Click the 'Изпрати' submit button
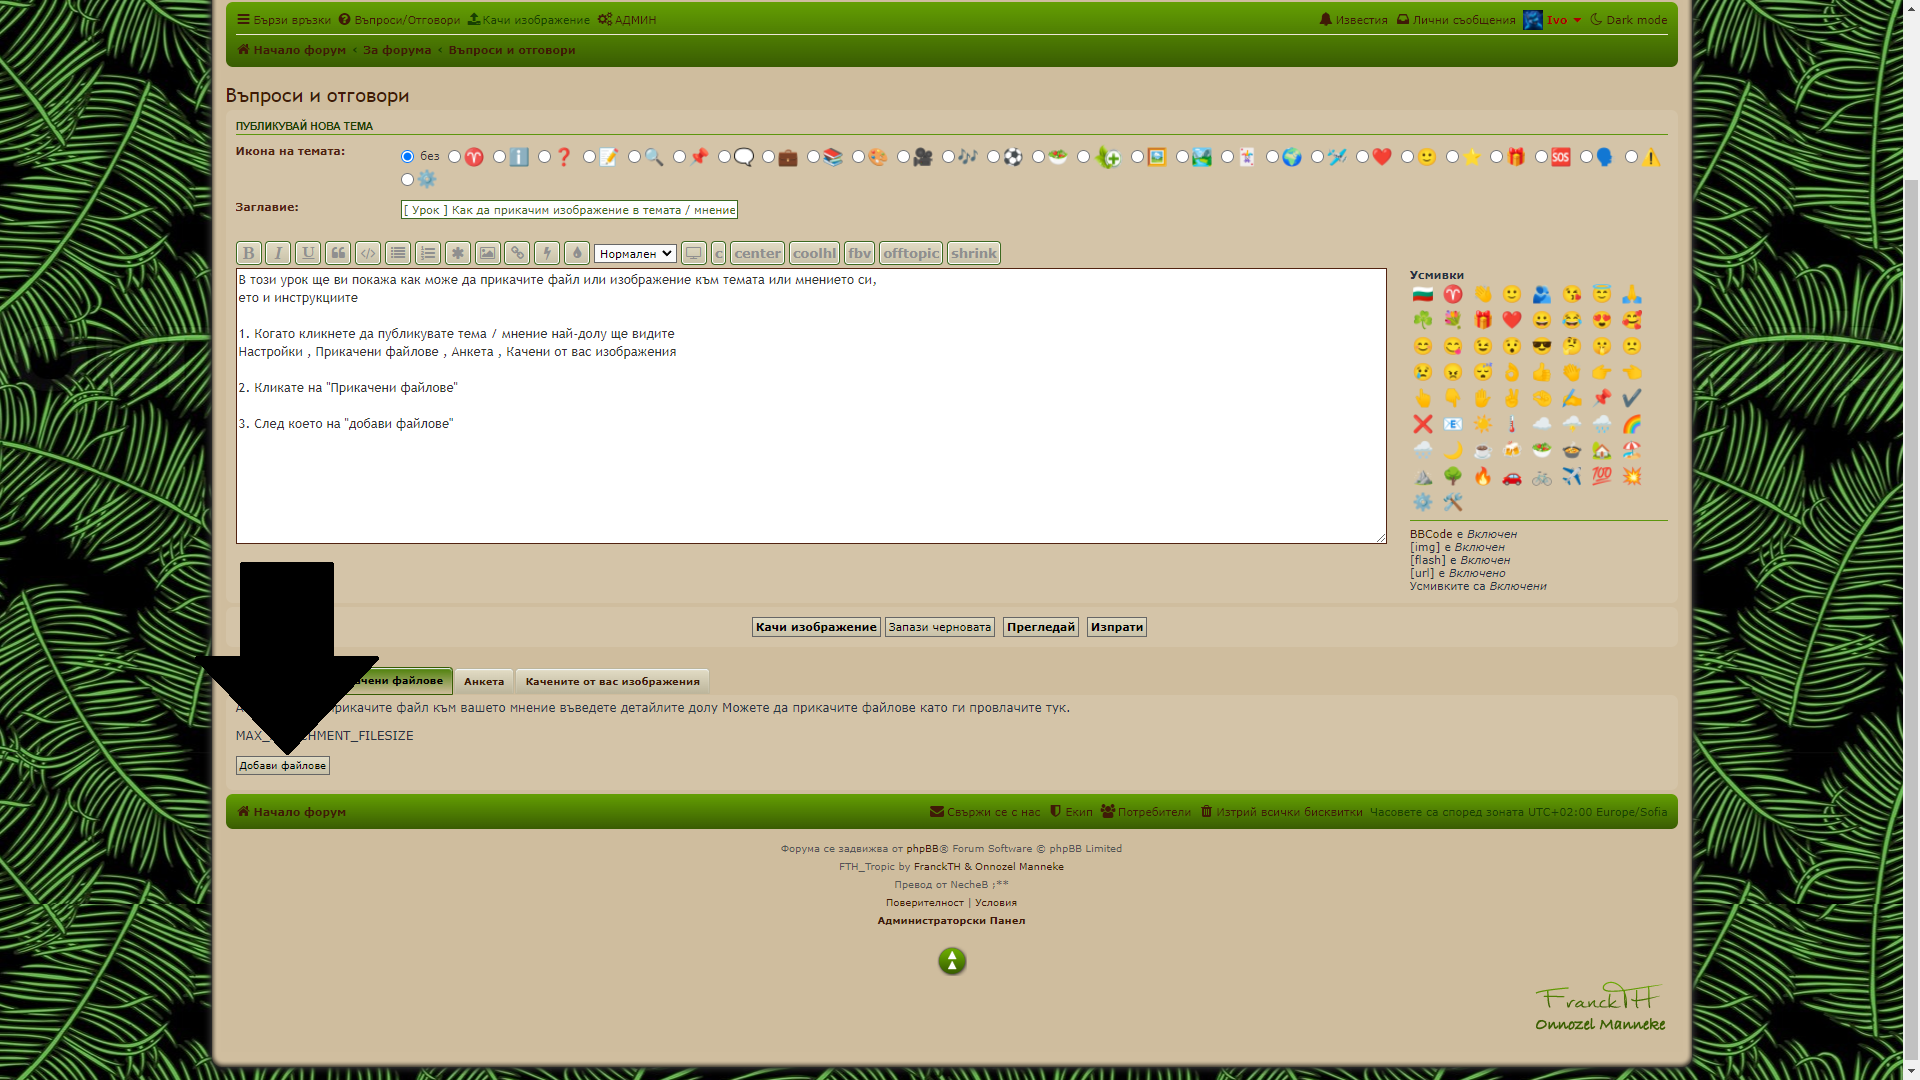1920x1080 pixels. [x=1116, y=627]
